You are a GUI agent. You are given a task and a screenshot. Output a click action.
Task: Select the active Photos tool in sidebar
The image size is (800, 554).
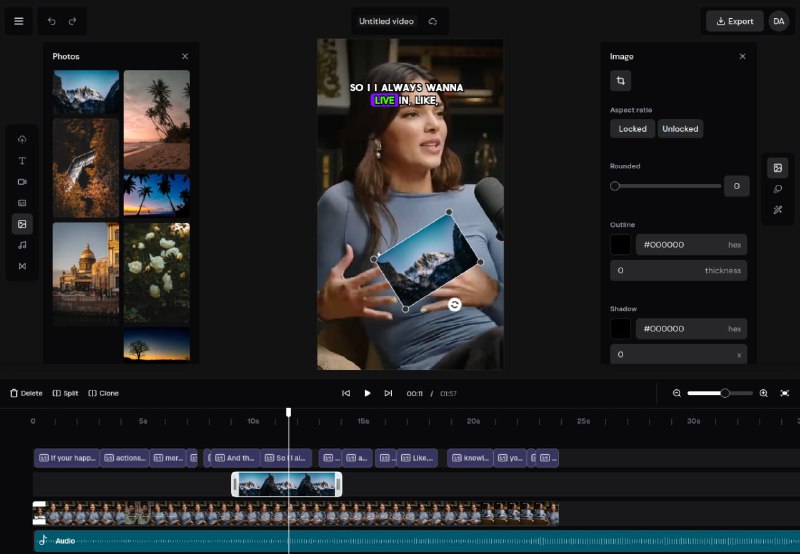click(22, 224)
